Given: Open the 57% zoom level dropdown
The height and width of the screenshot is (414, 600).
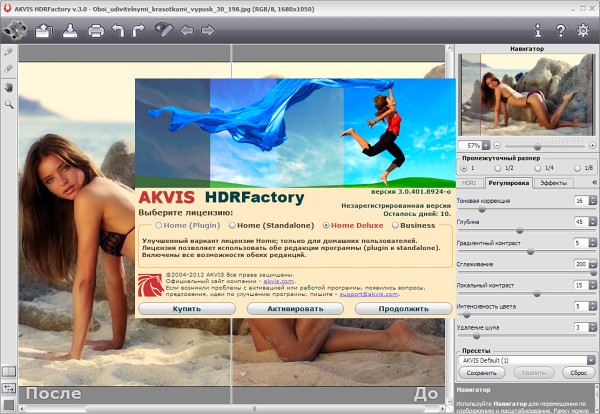Looking at the screenshot, I should pyautogui.click(x=486, y=145).
